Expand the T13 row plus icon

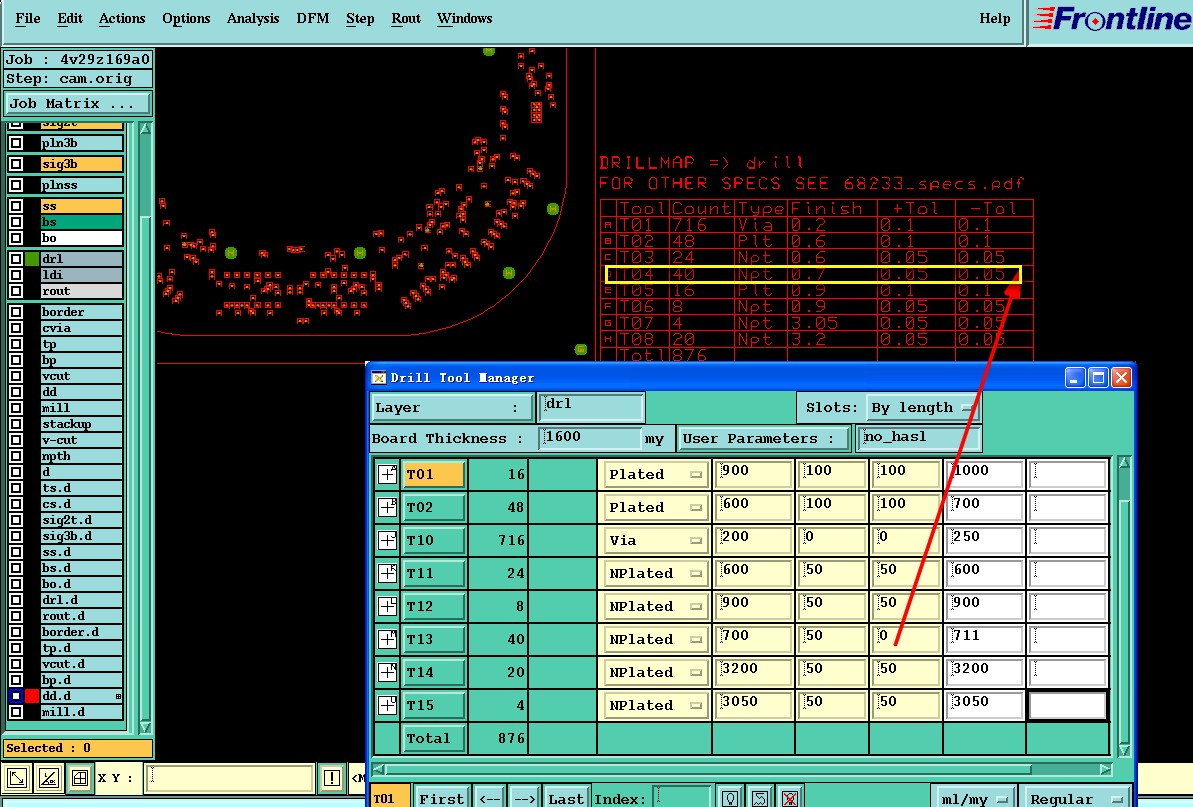387,639
